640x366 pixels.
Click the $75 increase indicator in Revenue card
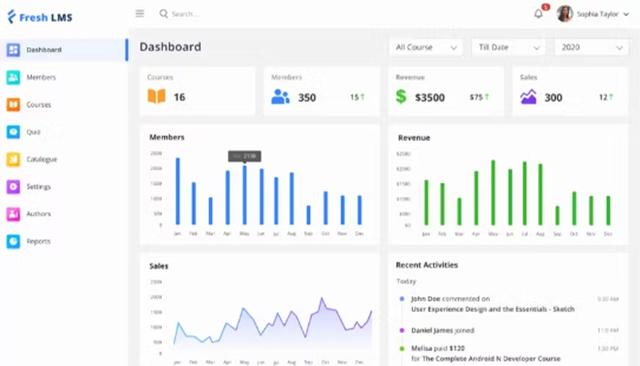pos(479,97)
